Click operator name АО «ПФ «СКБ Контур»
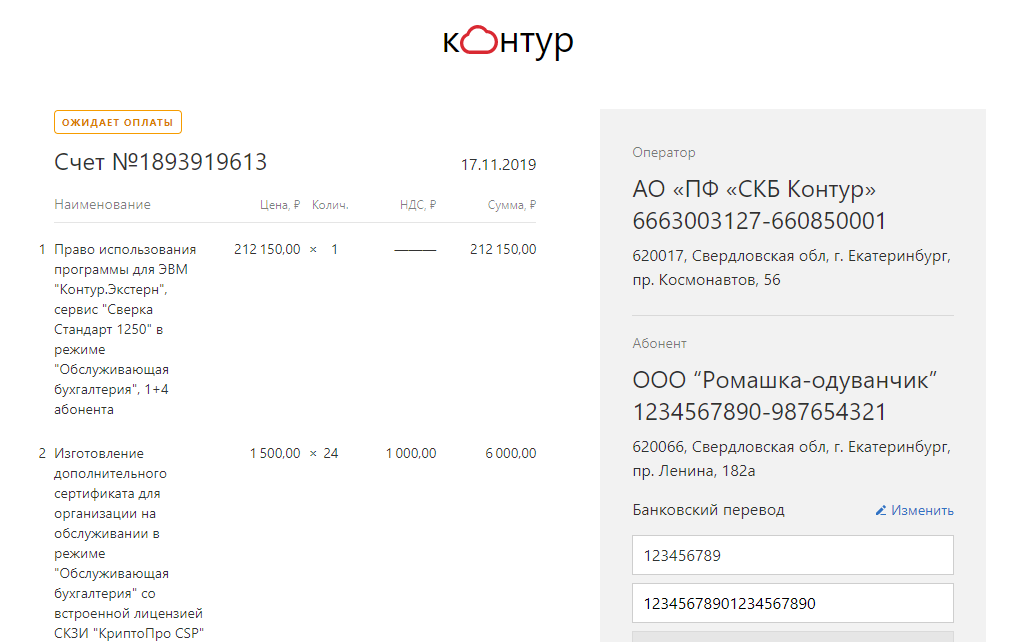The image size is (1017, 642). [754, 189]
